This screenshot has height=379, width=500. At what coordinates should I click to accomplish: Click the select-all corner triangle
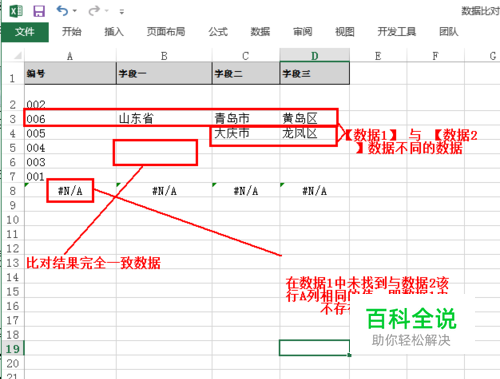[x=17, y=55]
